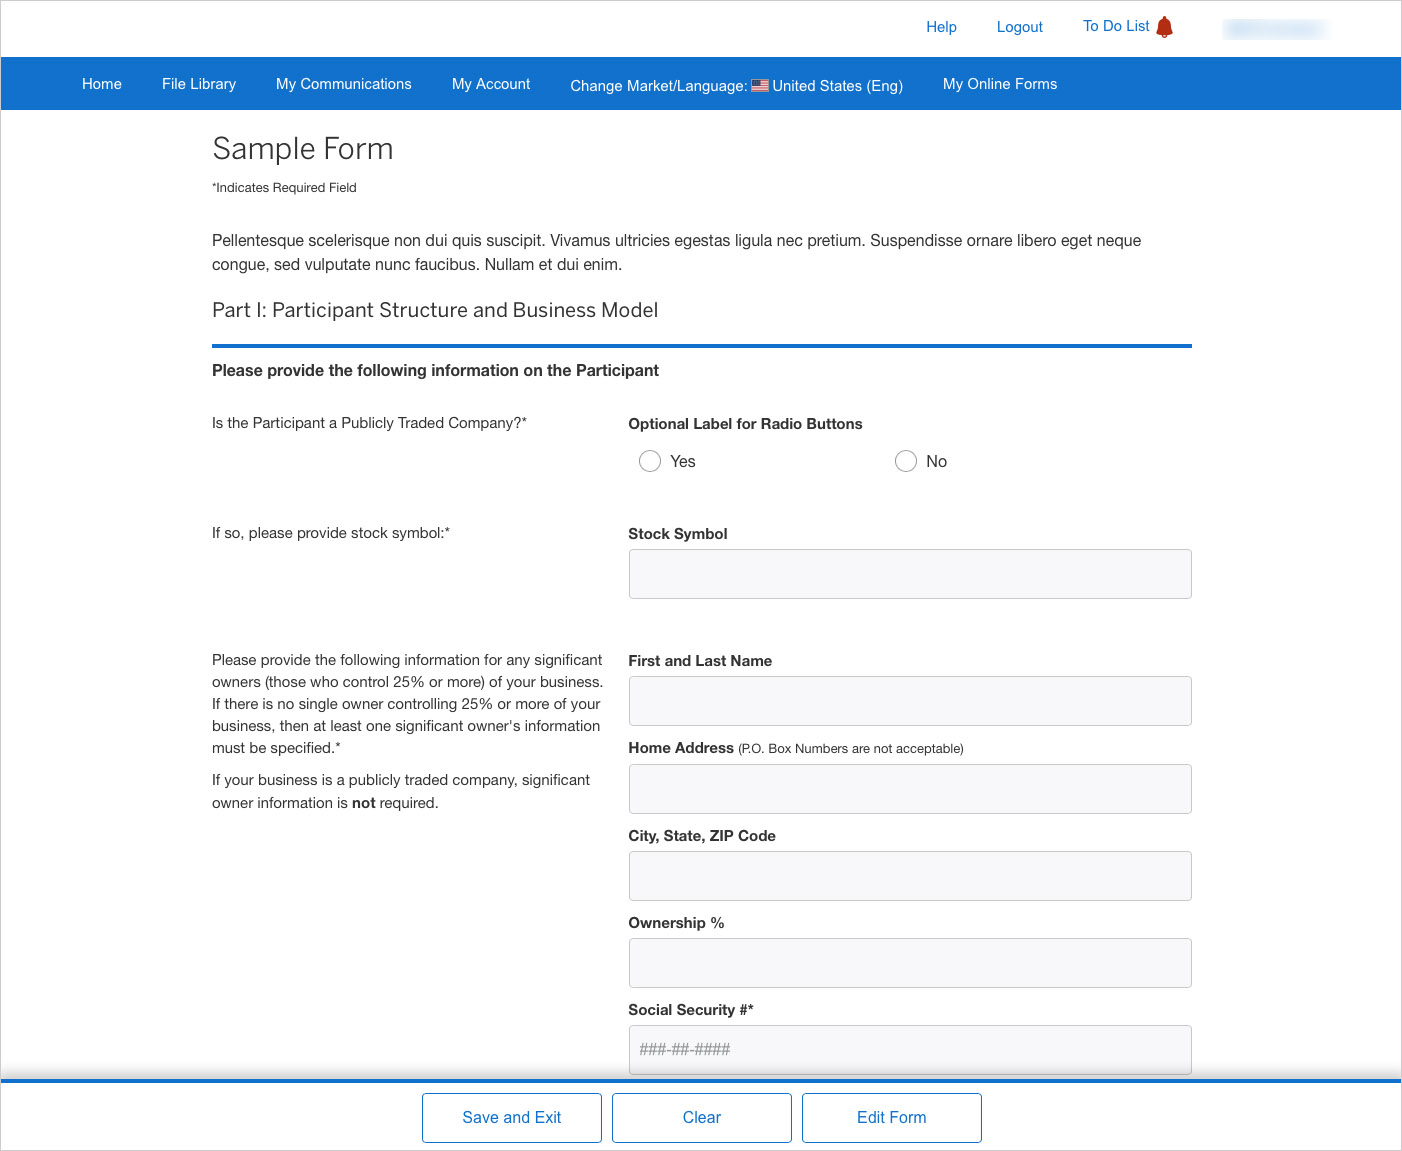Click the First and Last Name field
Image resolution: width=1402 pixels, height=1151 pixels.
click(x=909, y=701)
